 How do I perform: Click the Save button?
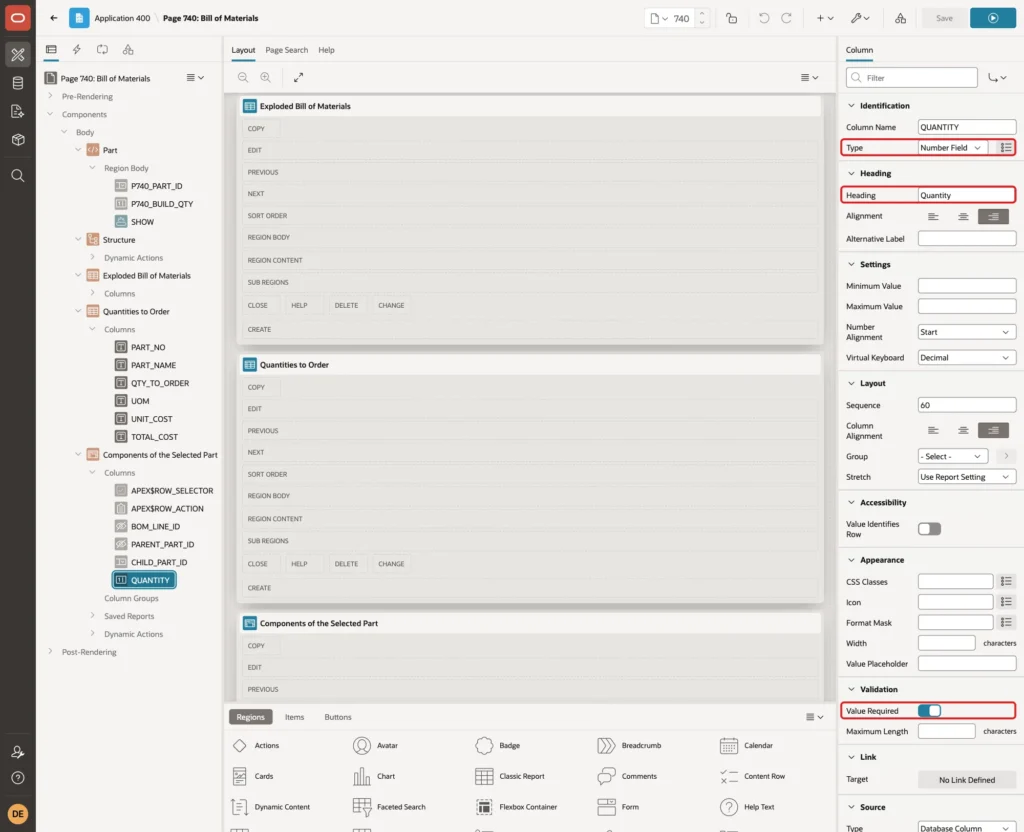(x=944, y=18)
